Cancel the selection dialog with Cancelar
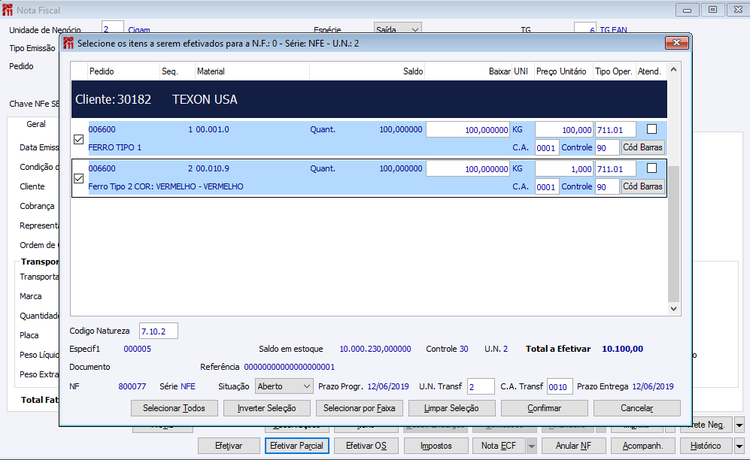Screen dimensions: 750x460 637,408
